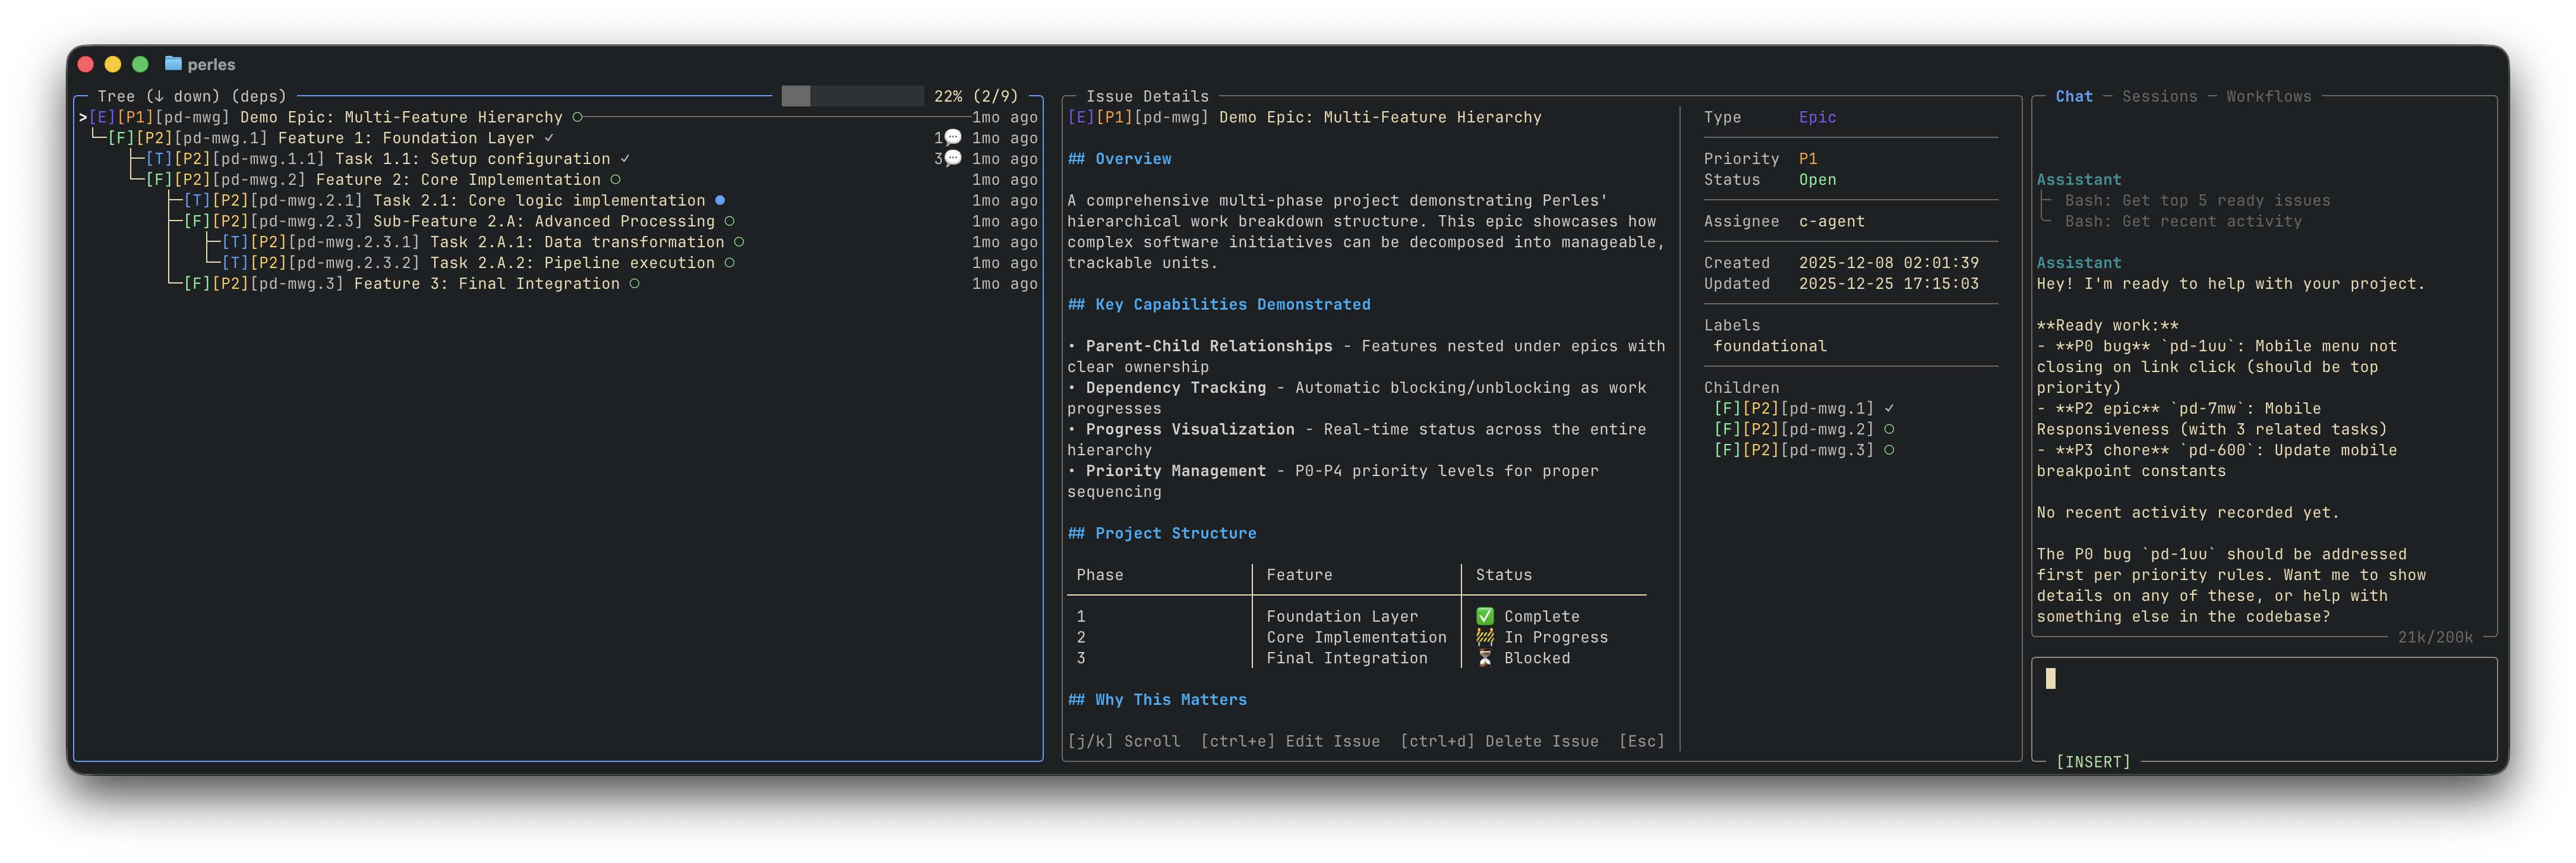Select the top-level Demo Epic tree row

tap(400, 117)
